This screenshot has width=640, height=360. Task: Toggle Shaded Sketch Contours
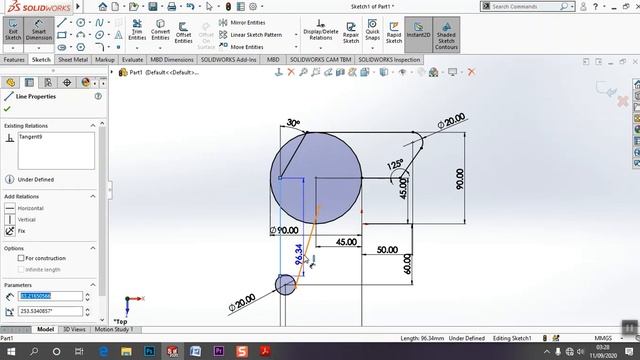point(446,35)
